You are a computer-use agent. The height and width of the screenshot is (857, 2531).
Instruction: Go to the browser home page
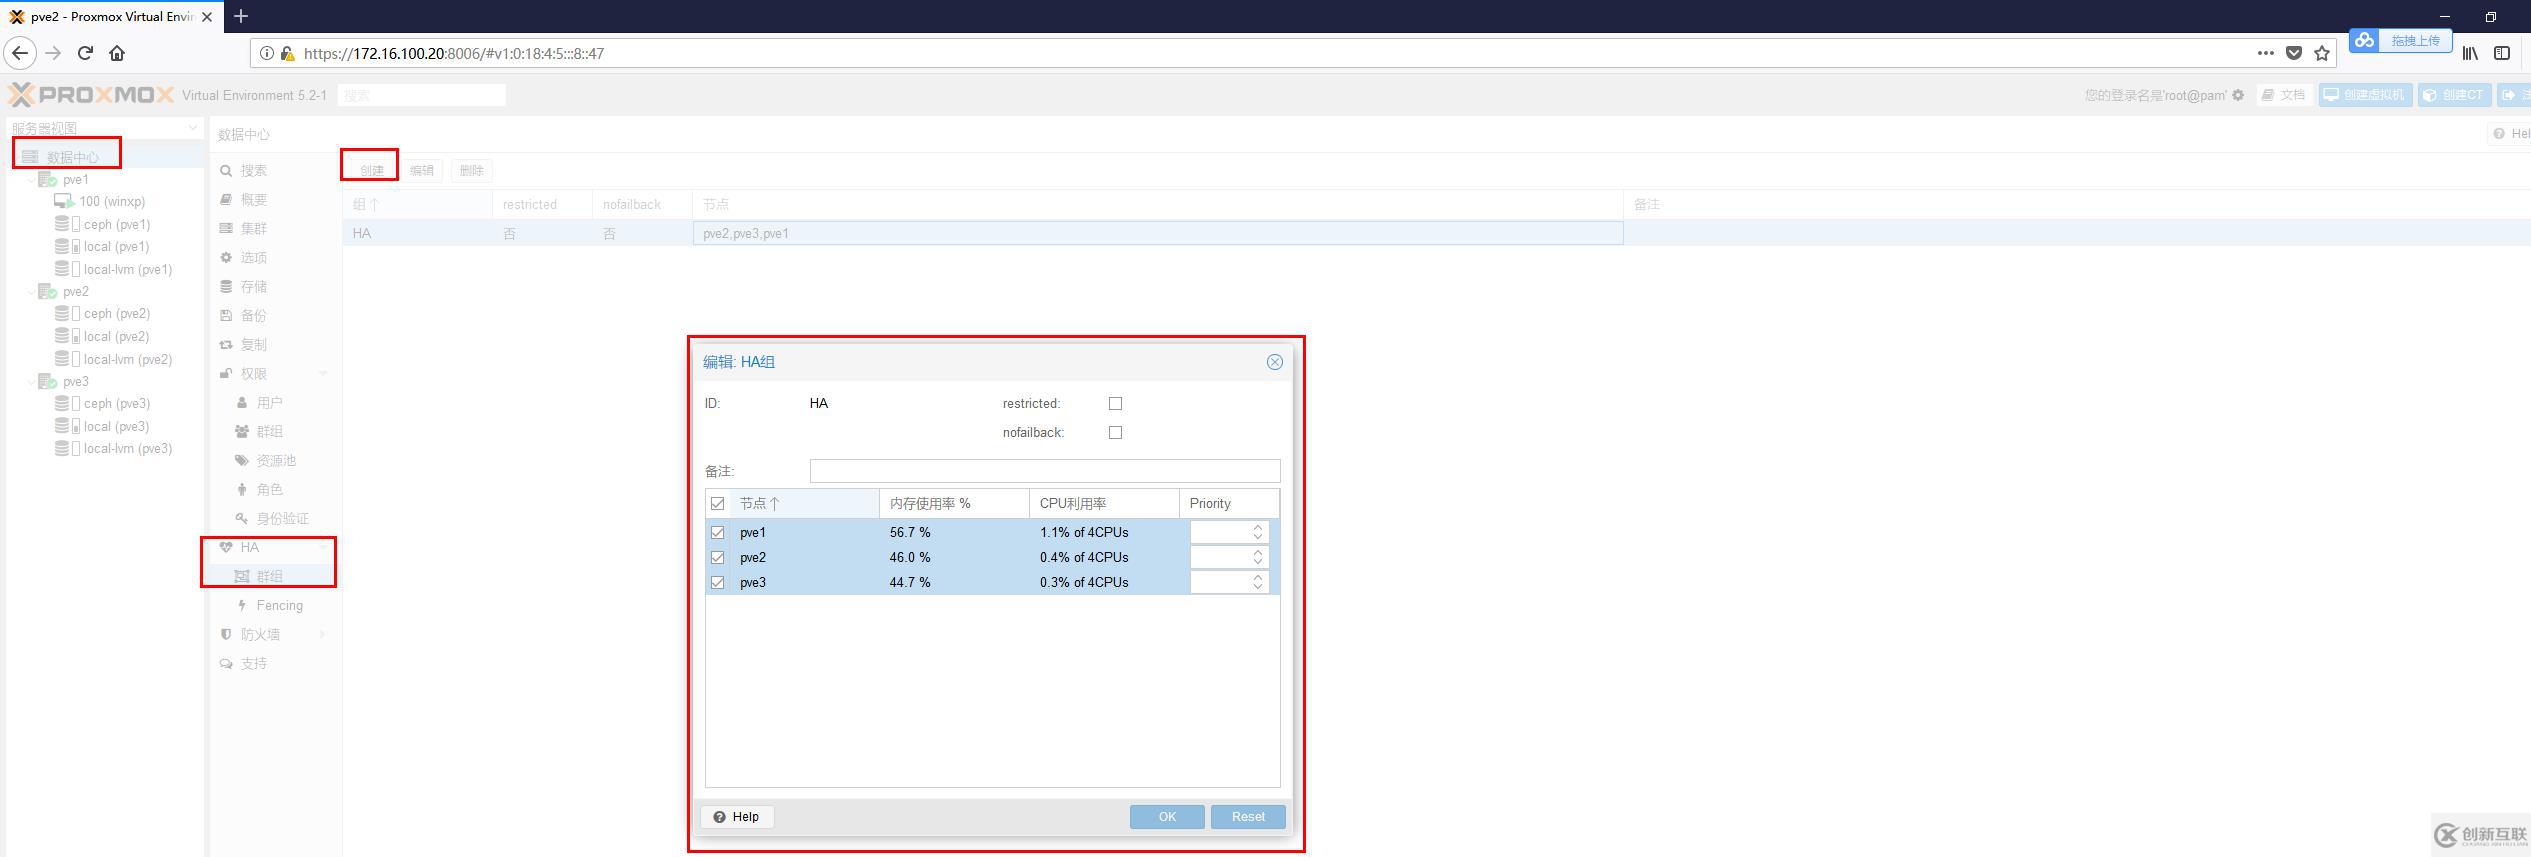click(x=117, y=53)
